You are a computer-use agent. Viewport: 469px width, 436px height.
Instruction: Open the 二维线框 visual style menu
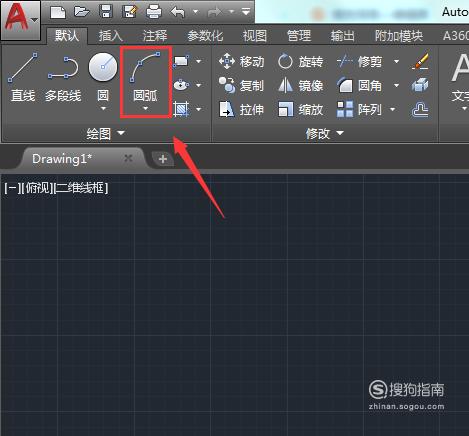pyautogui.click(x=81, y=188)
